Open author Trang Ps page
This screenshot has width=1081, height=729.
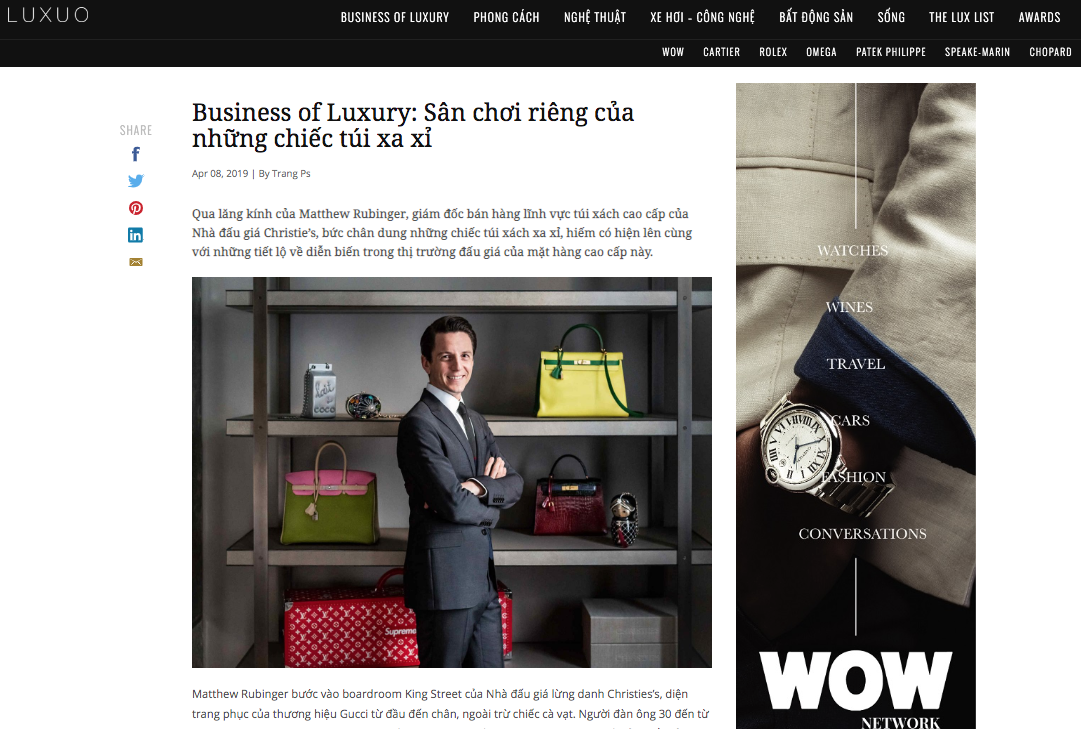(x=291, y=174)
